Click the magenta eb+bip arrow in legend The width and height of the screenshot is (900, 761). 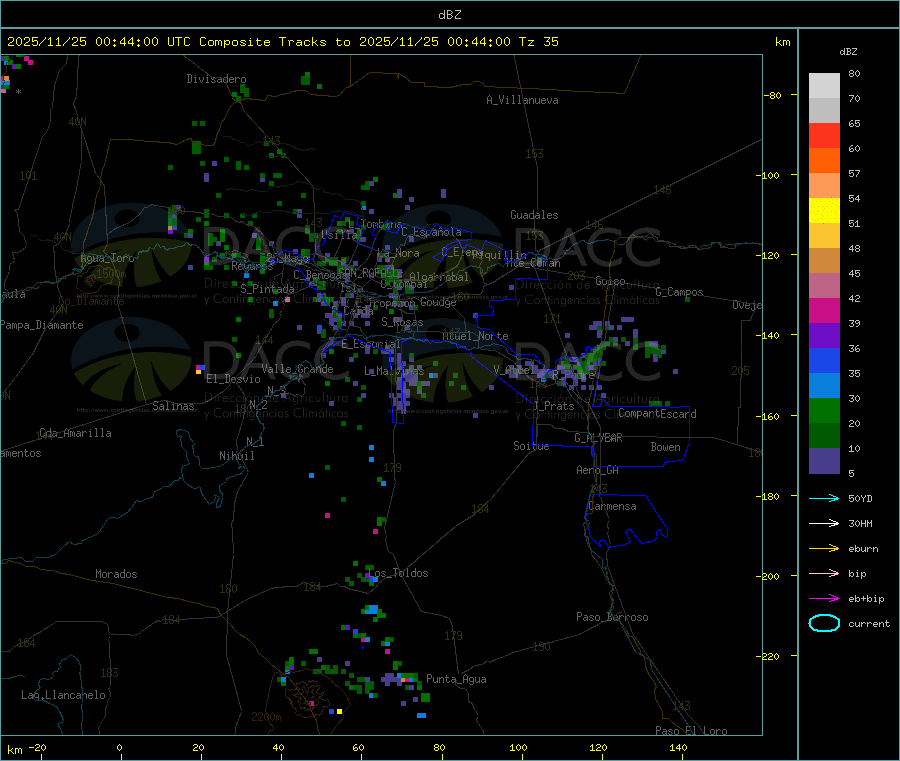tap(824, 599)
